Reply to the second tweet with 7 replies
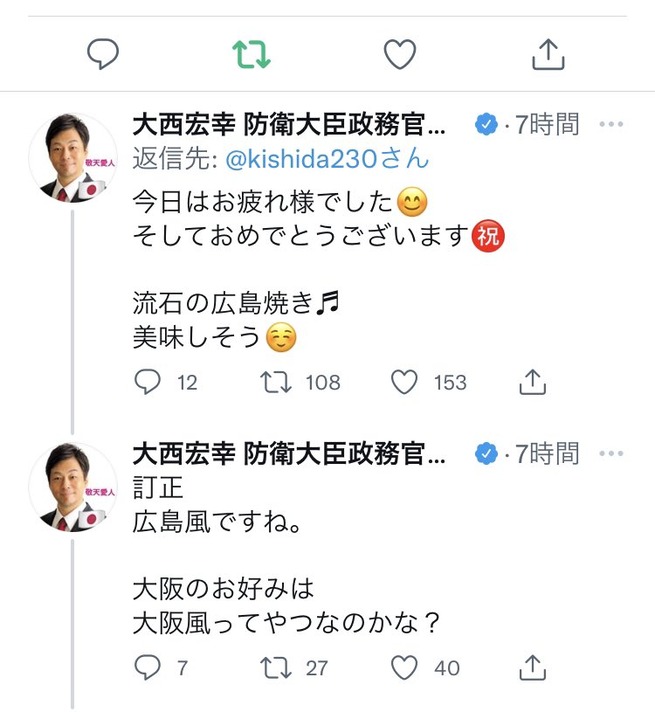 [147, 667]
